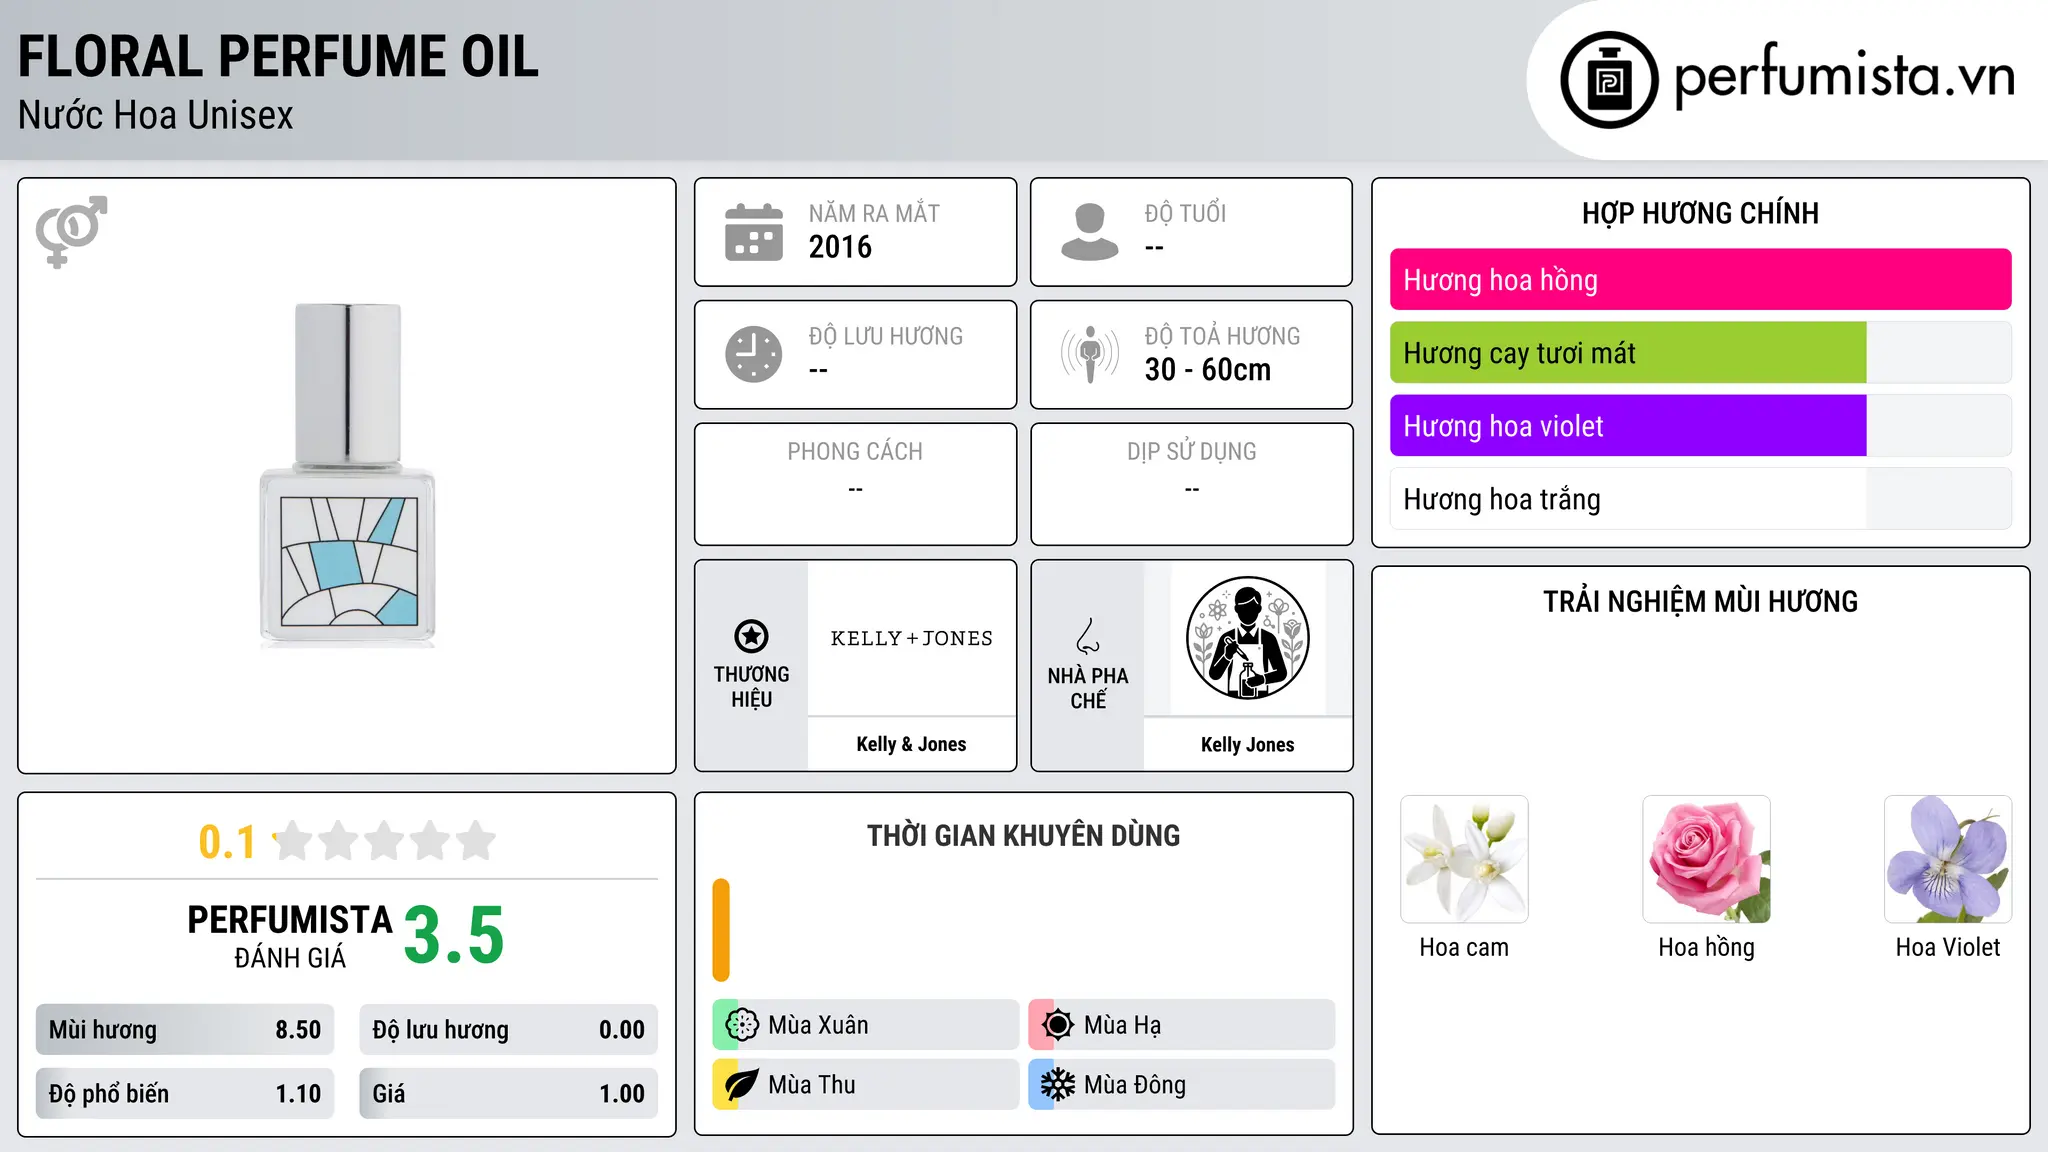Click the THỜI GIAN KHUYÊN DÙNG heading

coord(1023,836)
